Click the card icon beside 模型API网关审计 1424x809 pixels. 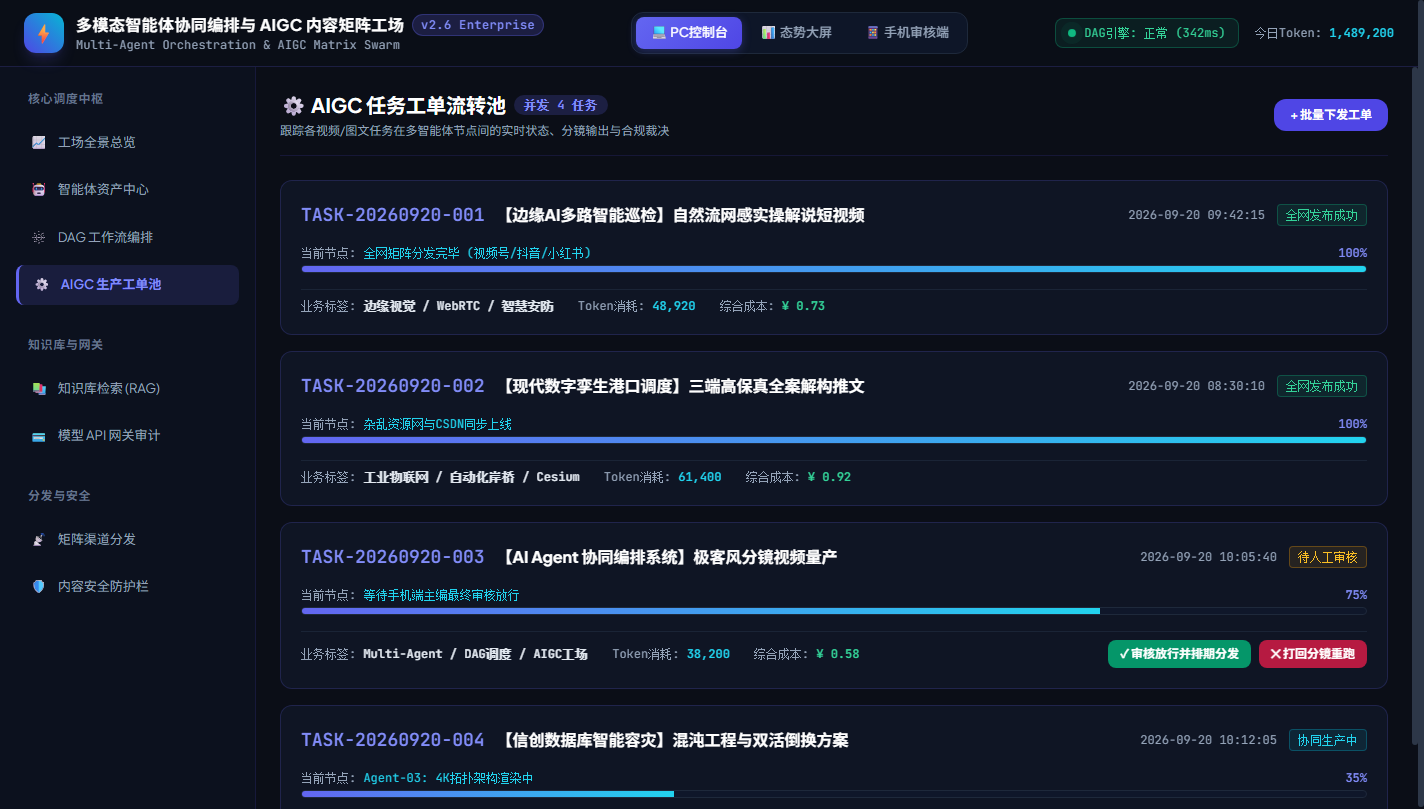tap(39, 435)
